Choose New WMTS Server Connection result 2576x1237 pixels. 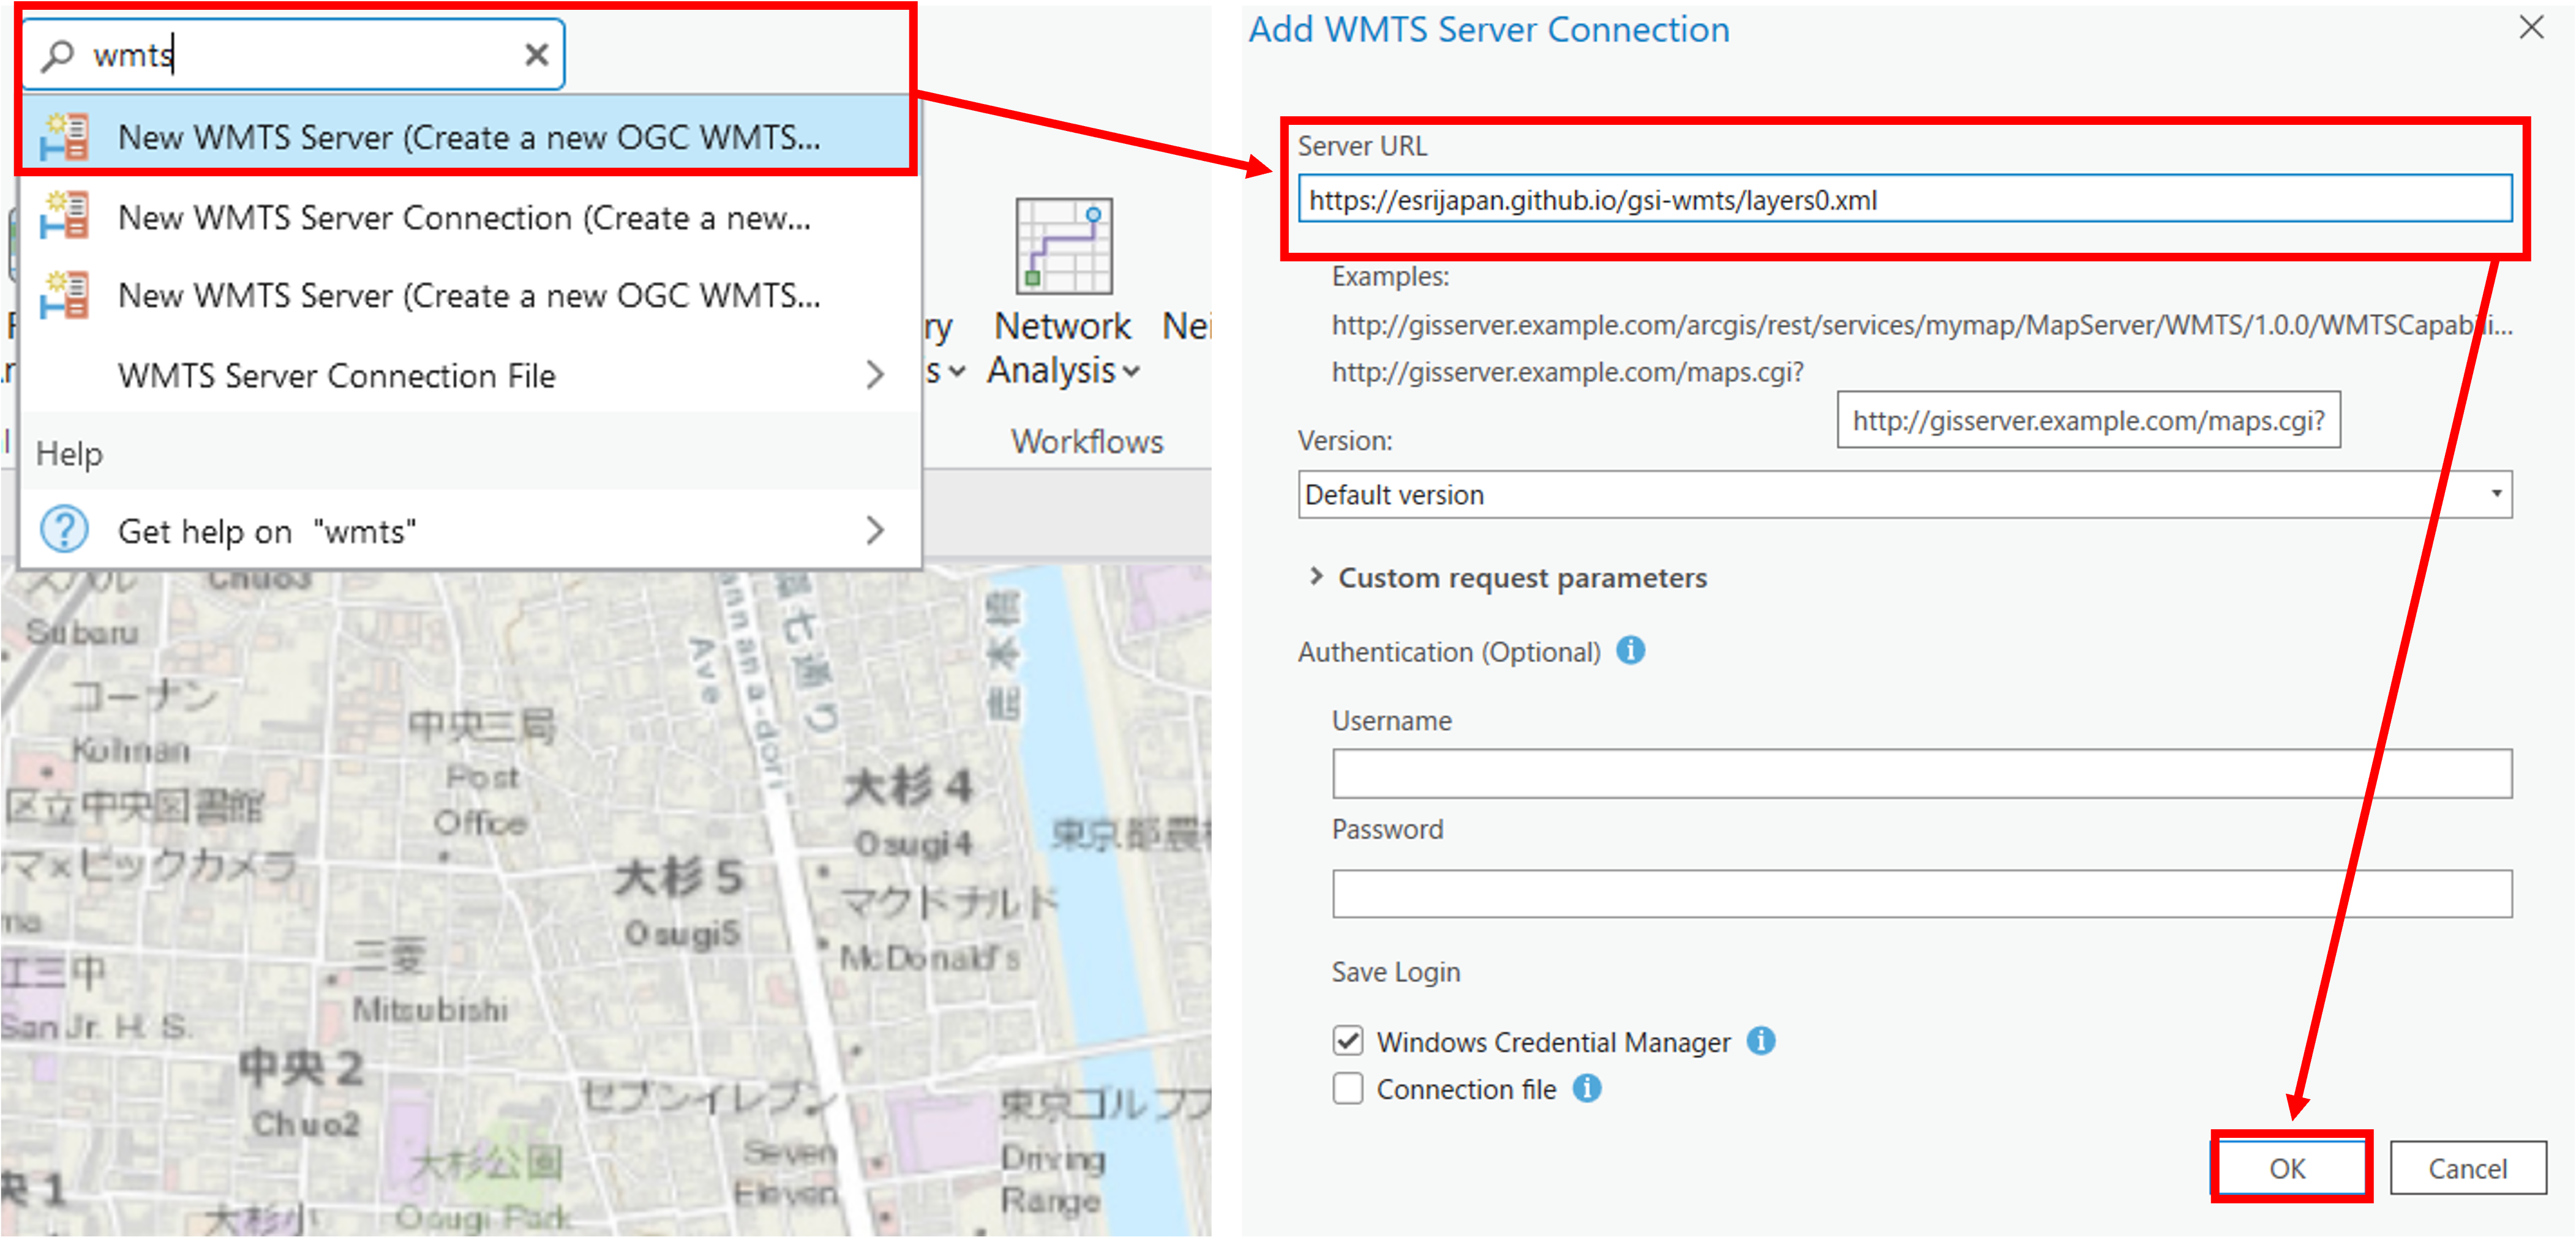click(468, 217)
